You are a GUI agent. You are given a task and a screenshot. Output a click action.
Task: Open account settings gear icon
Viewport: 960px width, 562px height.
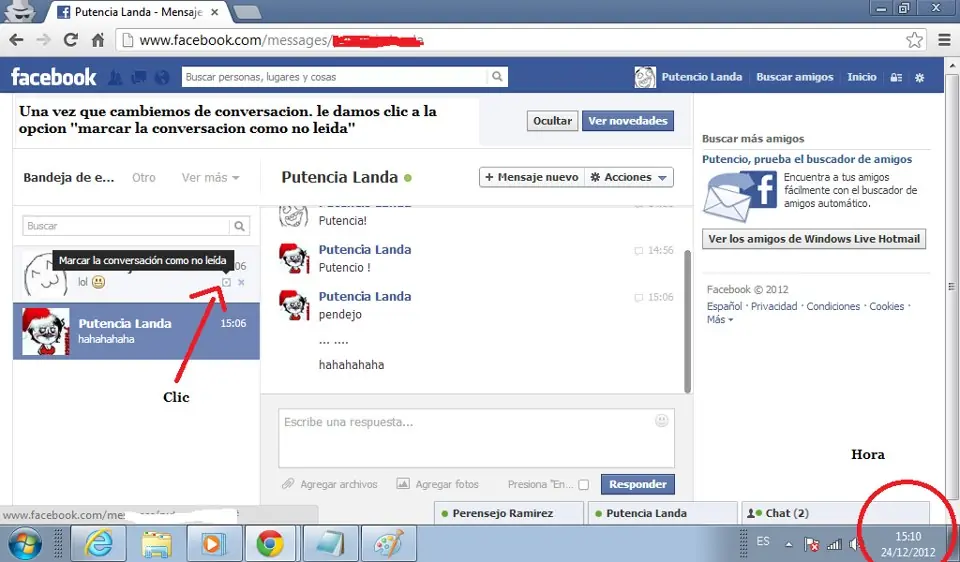[x=920, y=78]
